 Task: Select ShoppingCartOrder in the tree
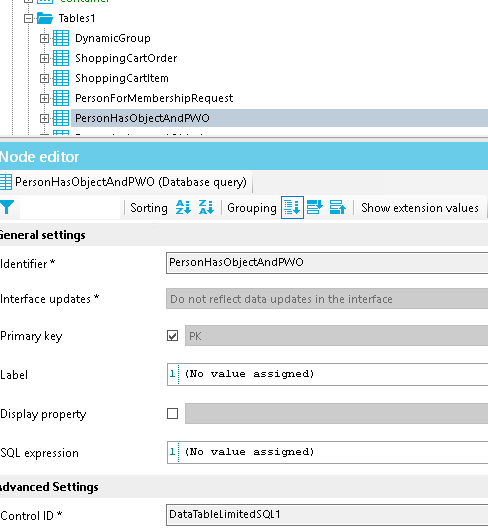126,58
